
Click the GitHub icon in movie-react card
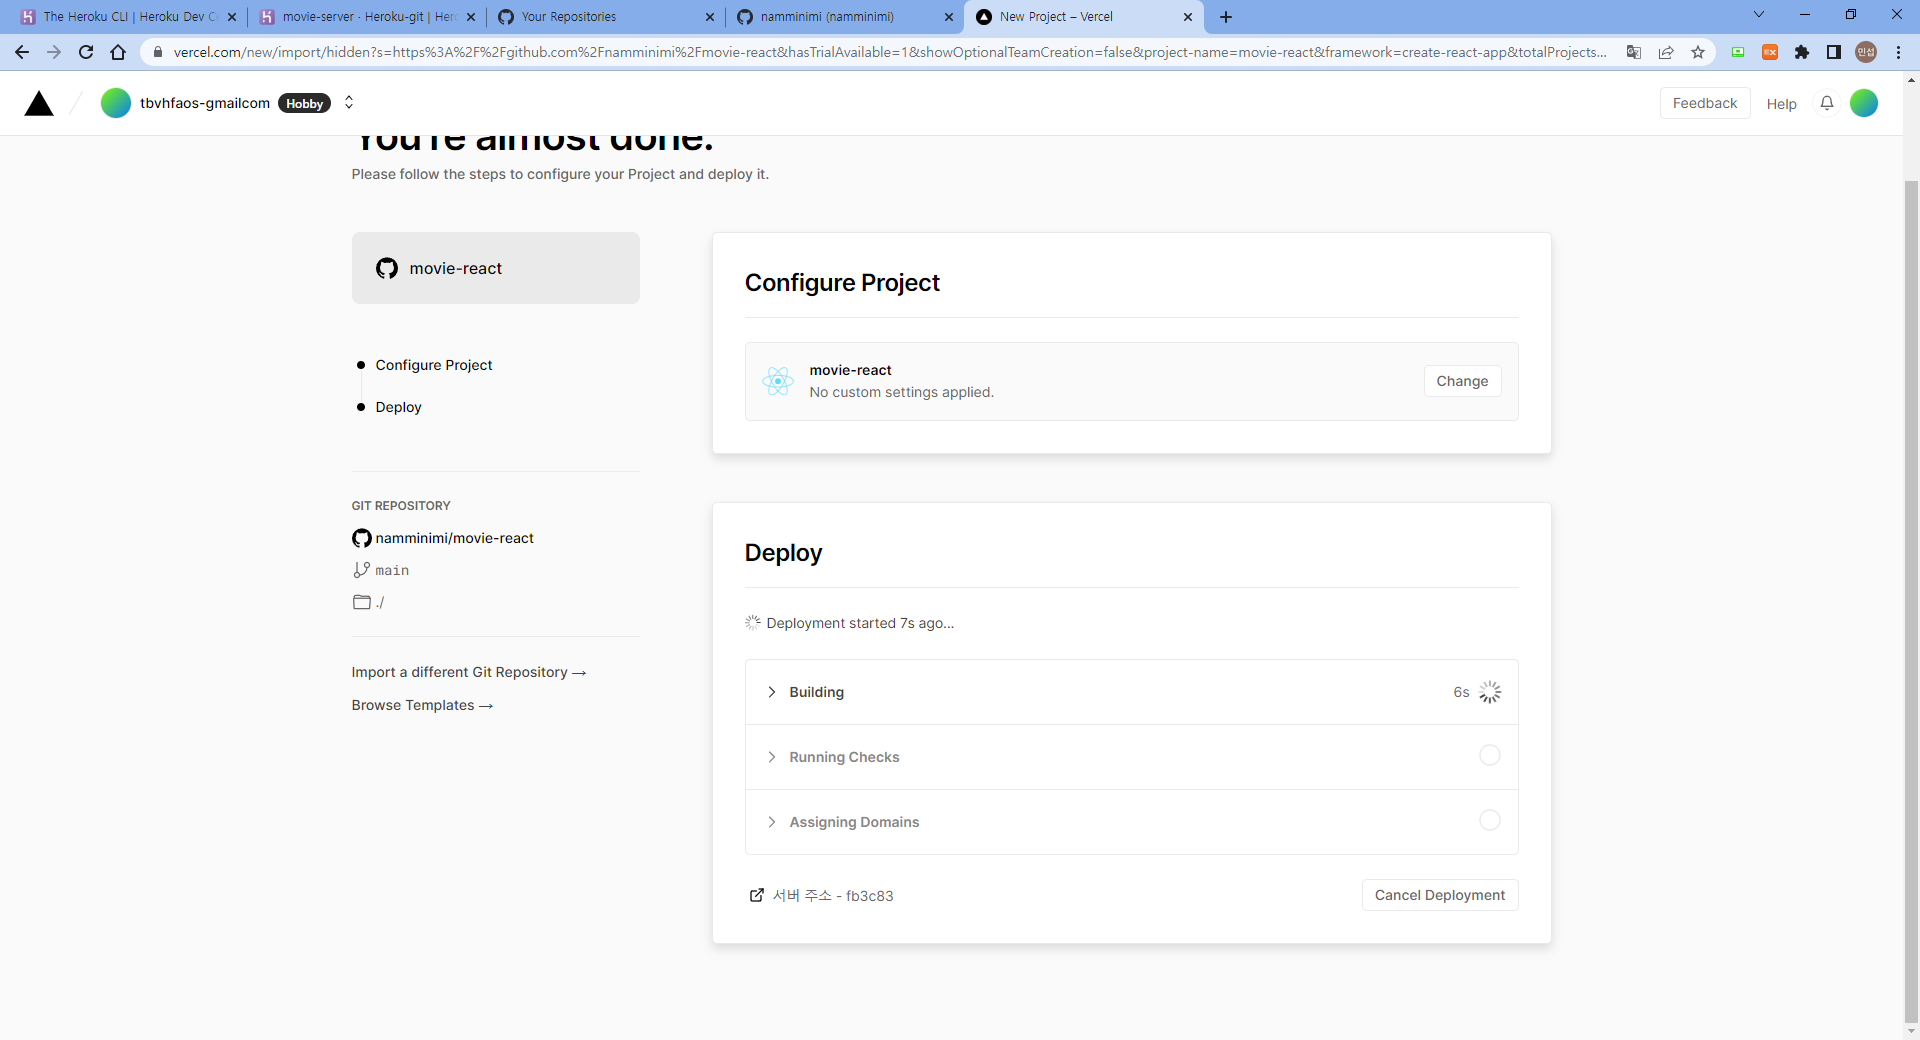coord(387,268)
